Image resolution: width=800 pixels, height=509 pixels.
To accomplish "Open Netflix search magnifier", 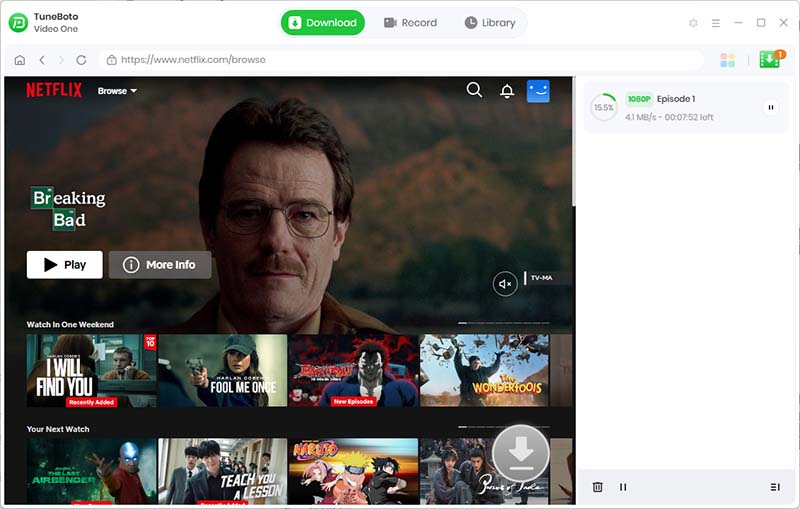I will click(x=474, y=90).
